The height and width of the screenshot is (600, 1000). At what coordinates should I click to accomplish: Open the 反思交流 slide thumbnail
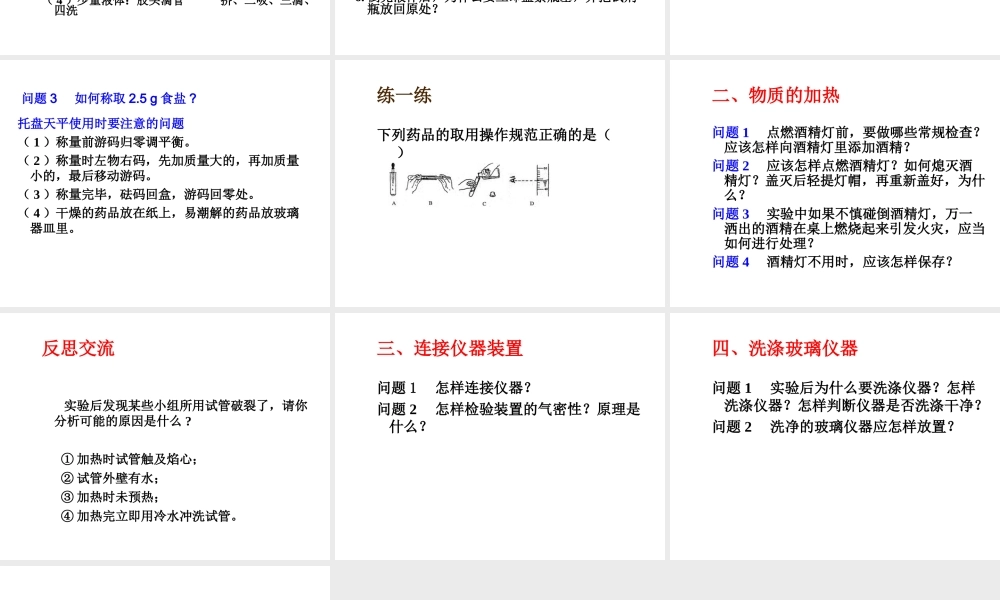click(x=165, y=436)
